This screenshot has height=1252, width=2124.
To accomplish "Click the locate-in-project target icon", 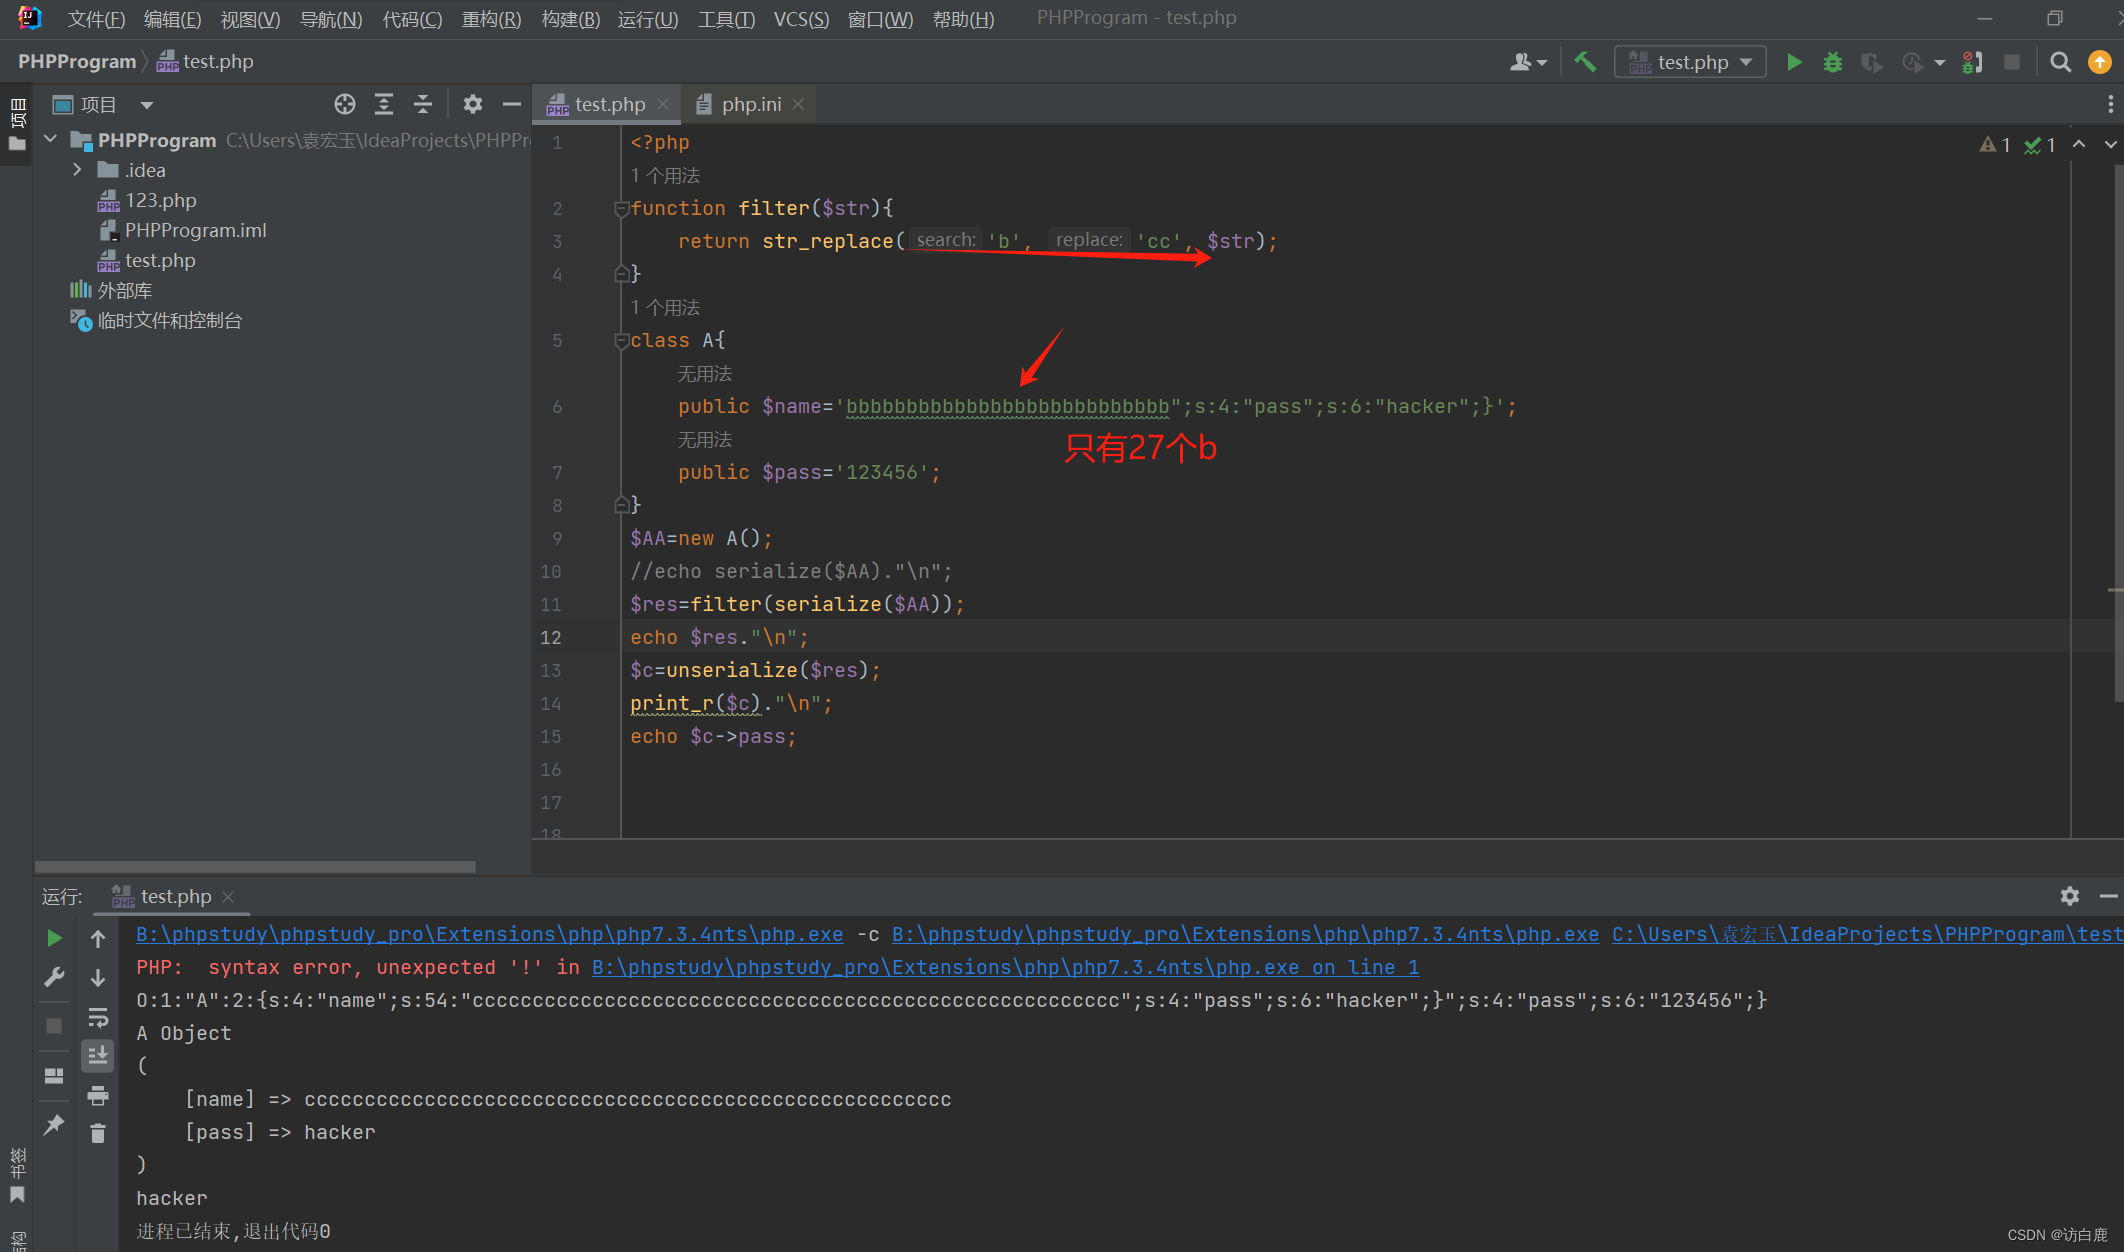I will (345, 104).
